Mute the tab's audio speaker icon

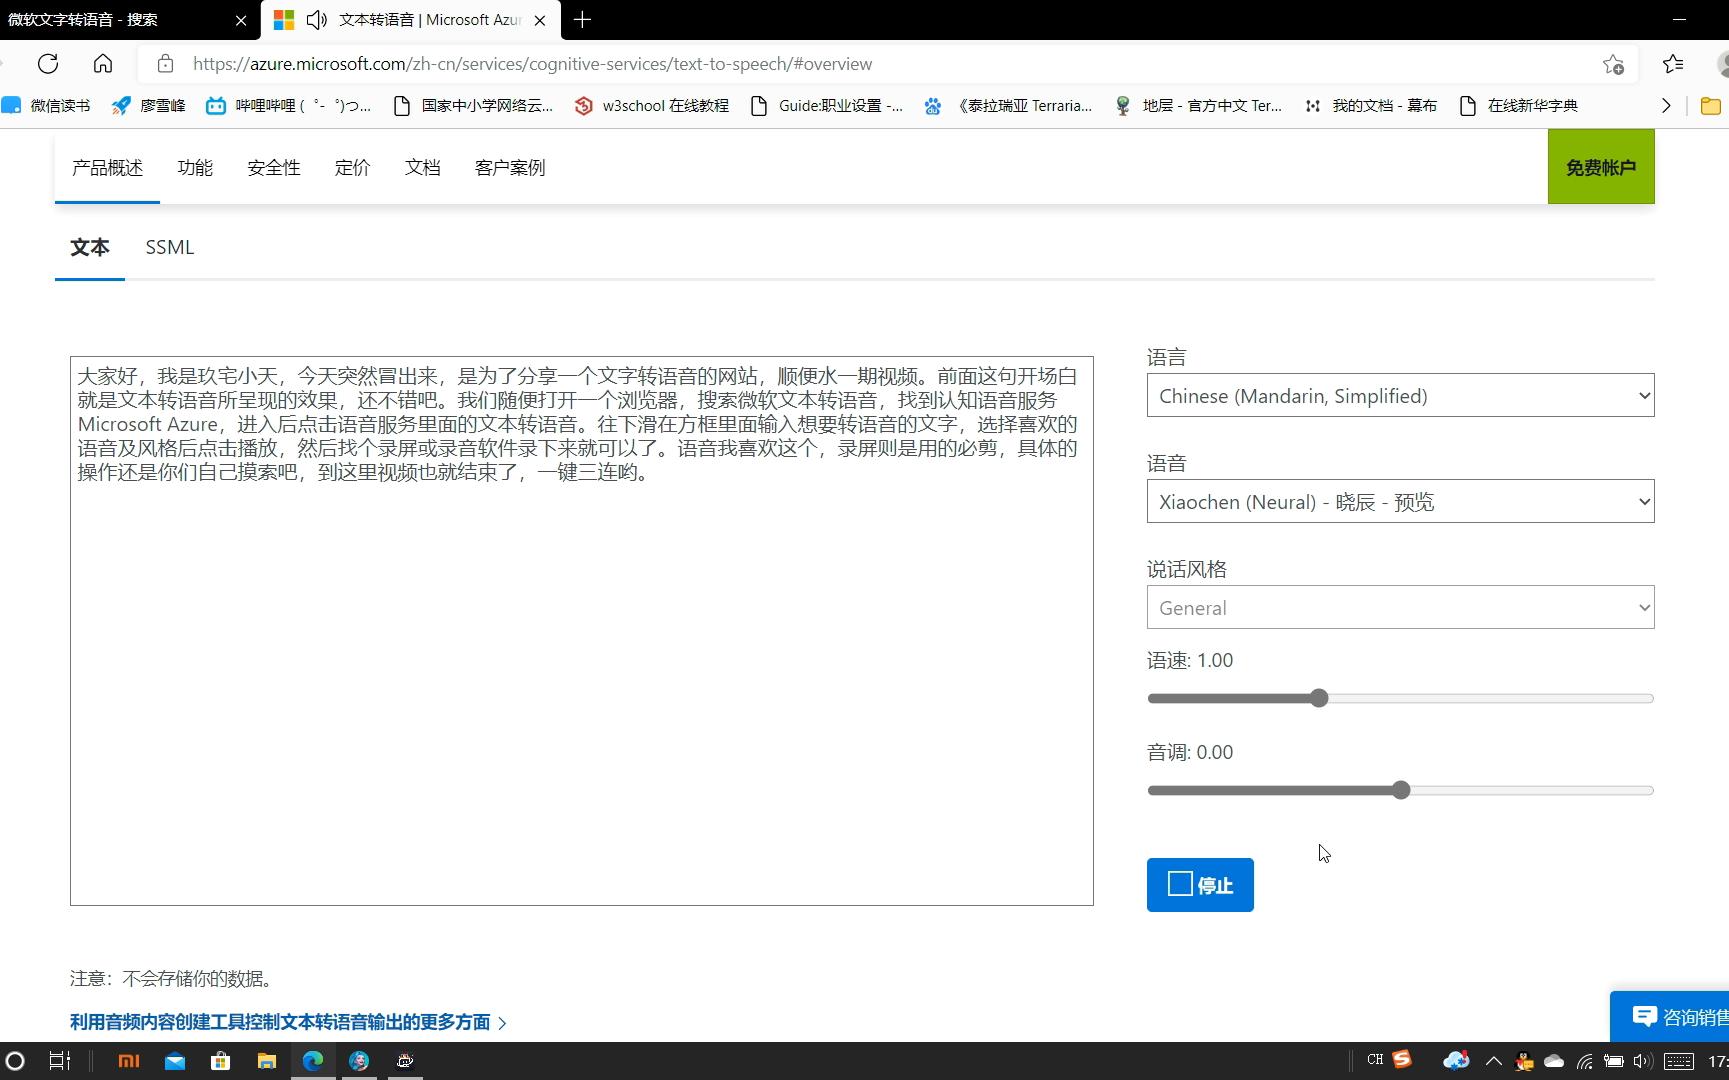[x=317, y=20]
